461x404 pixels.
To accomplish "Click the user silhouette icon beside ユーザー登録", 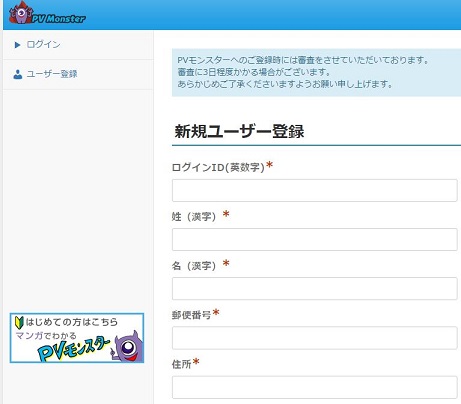I will click(x=18, y=74).
